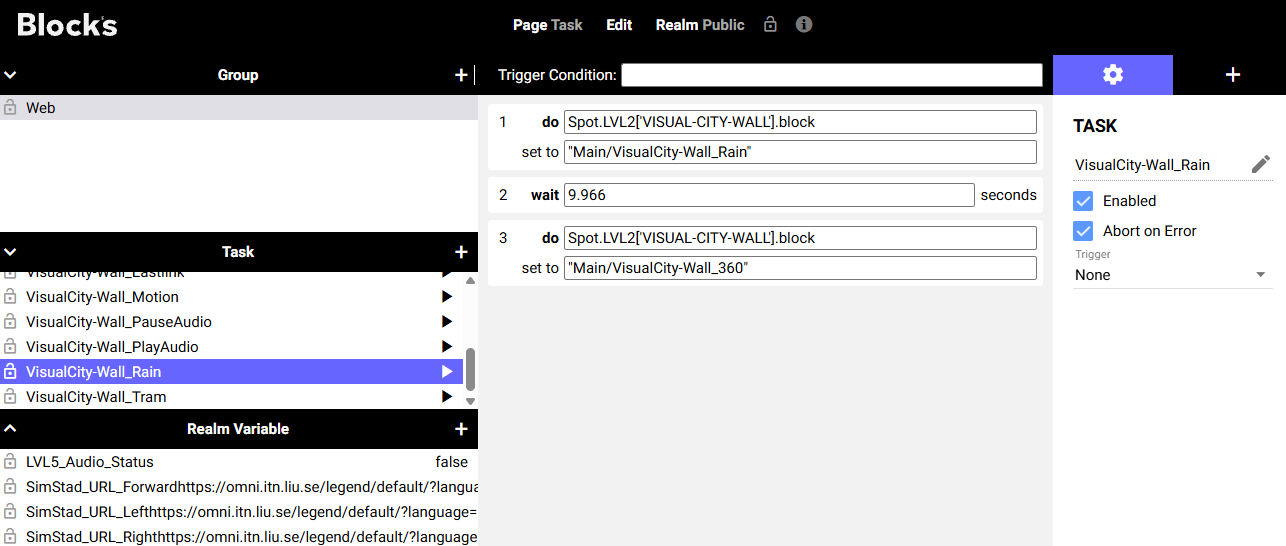The image size is (1286, 546).
Task: Click the realm lock icon in header
Action: click(x=770, y=24)
